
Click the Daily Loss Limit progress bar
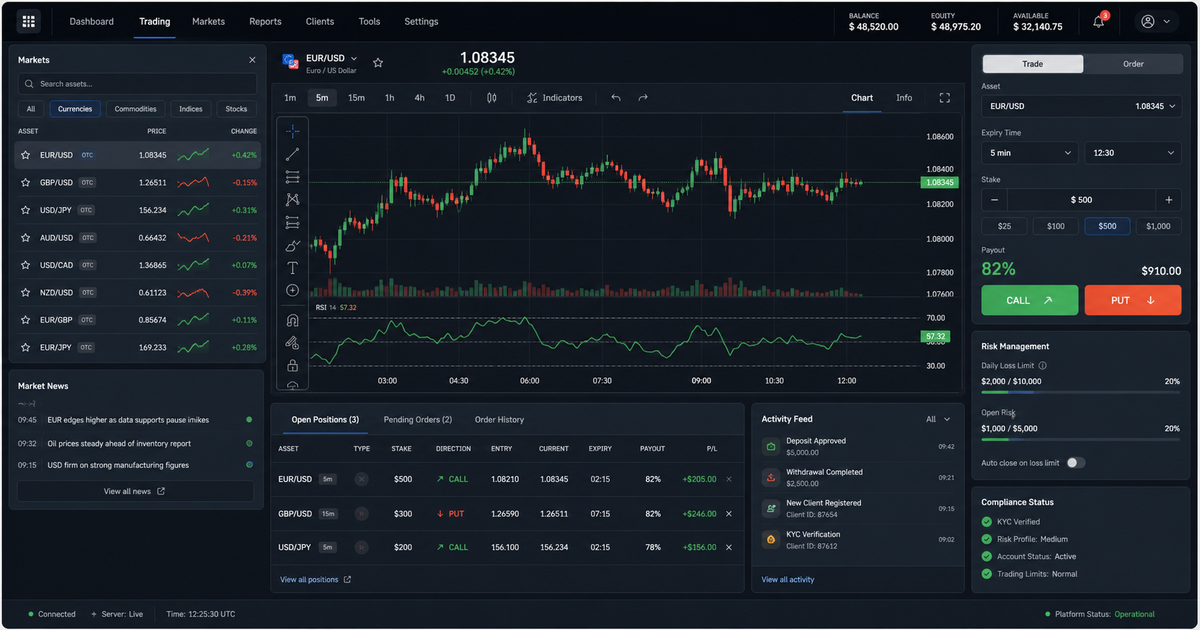pos(1081,392)
